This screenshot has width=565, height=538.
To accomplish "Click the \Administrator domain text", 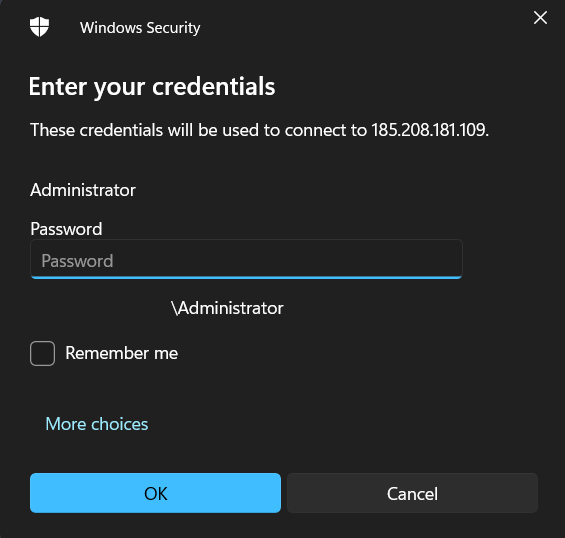I will (227, 308).
